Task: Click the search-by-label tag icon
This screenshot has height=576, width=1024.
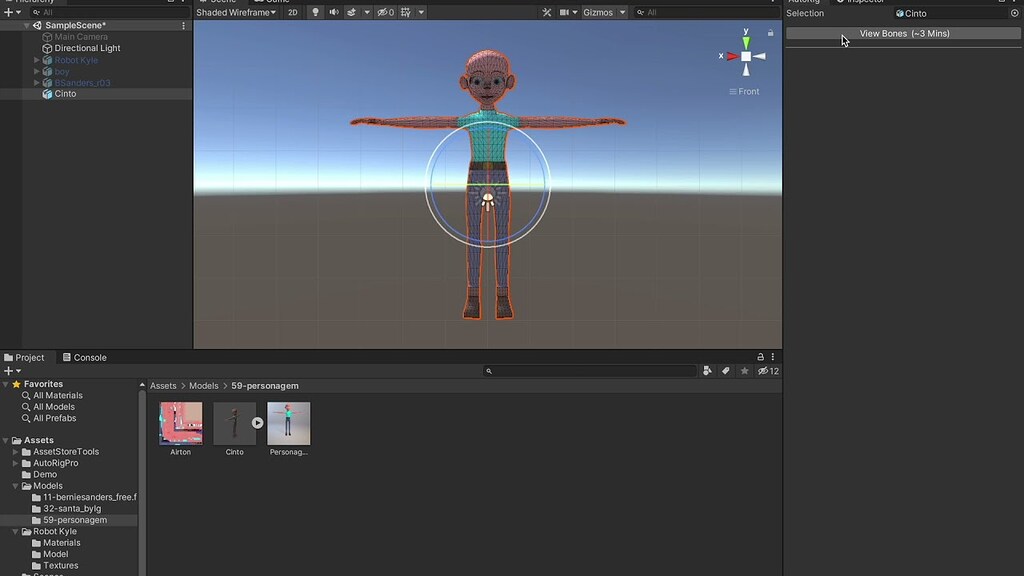Action: pyautogui.click(x=726, y=371)
